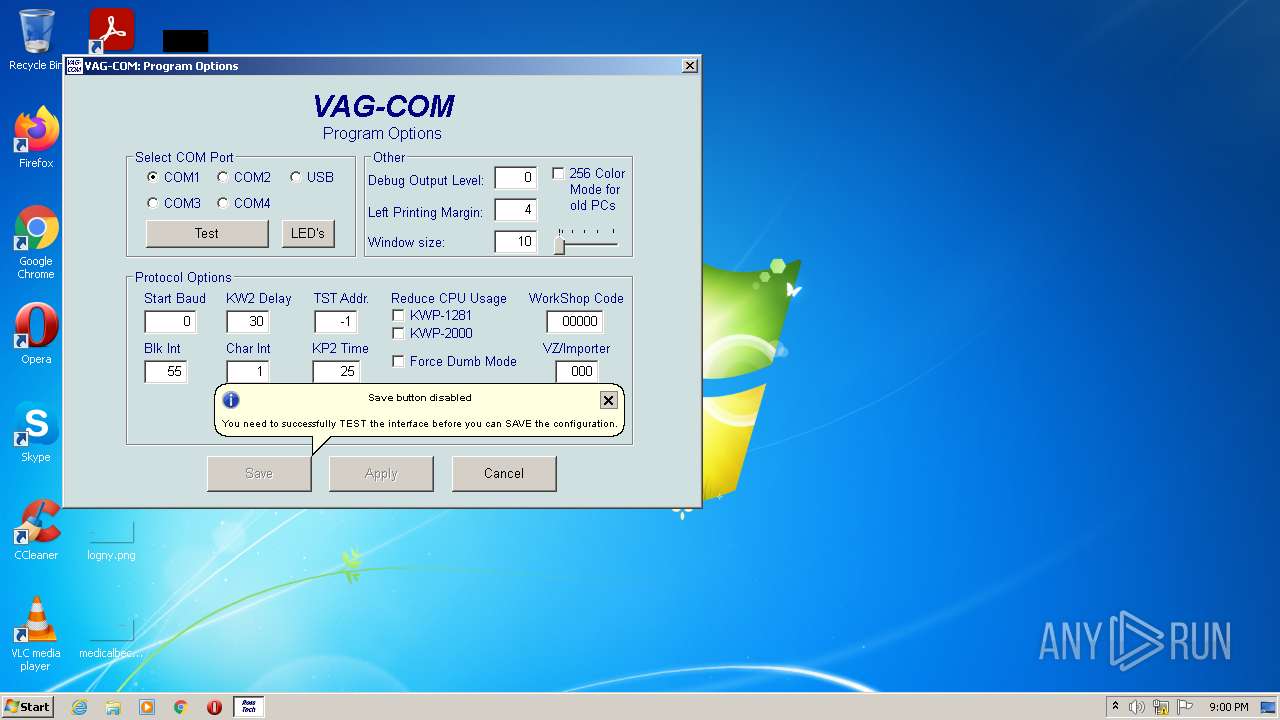Click the Left Printing Margin field

(x=516, y=210)
